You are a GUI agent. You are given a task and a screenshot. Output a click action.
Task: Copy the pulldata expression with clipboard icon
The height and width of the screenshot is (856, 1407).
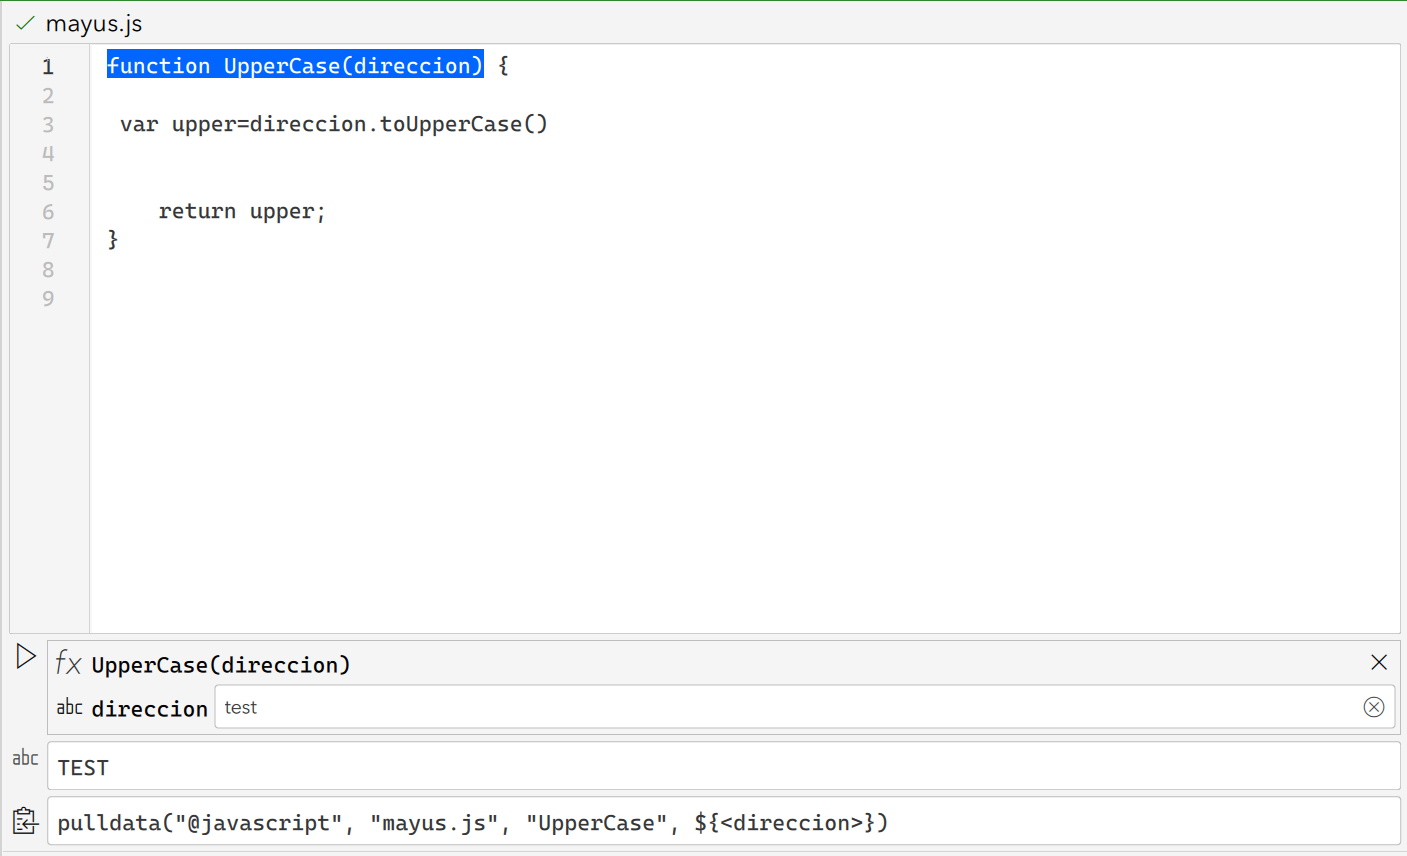tap(25, 821)
